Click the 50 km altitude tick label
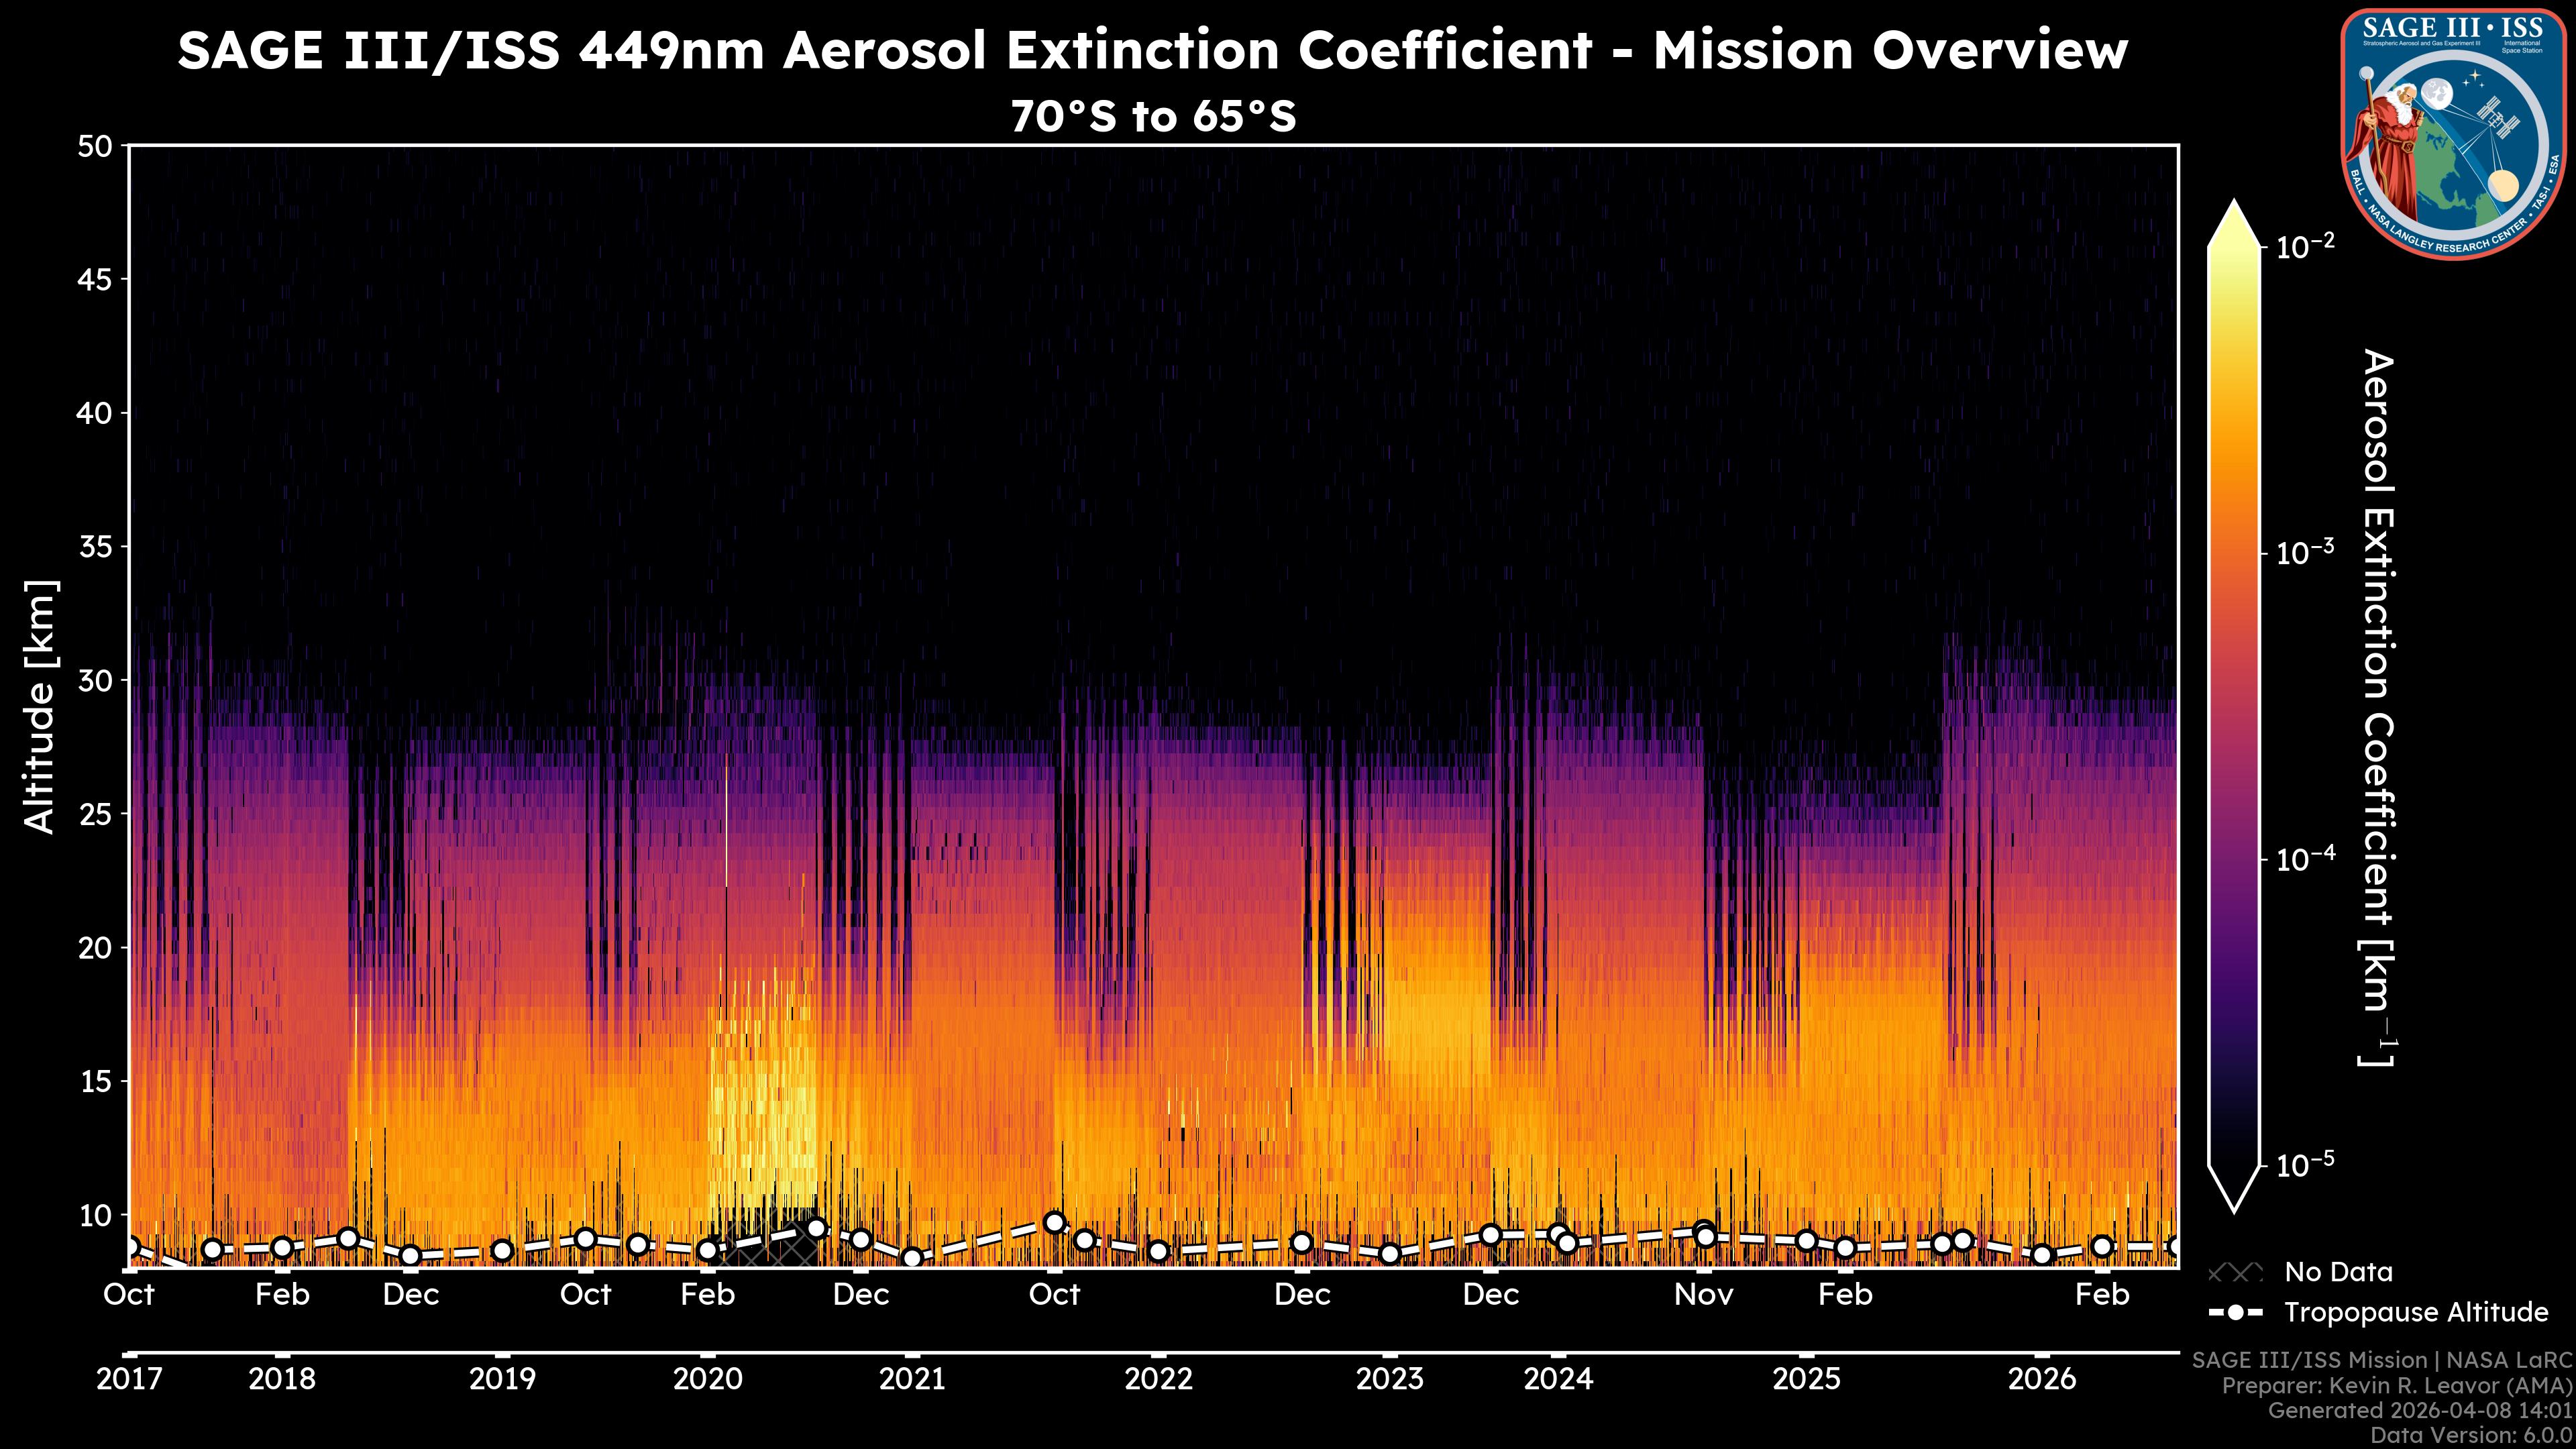The width and height of the screenshot is (2576, 1449). (94, 147)
